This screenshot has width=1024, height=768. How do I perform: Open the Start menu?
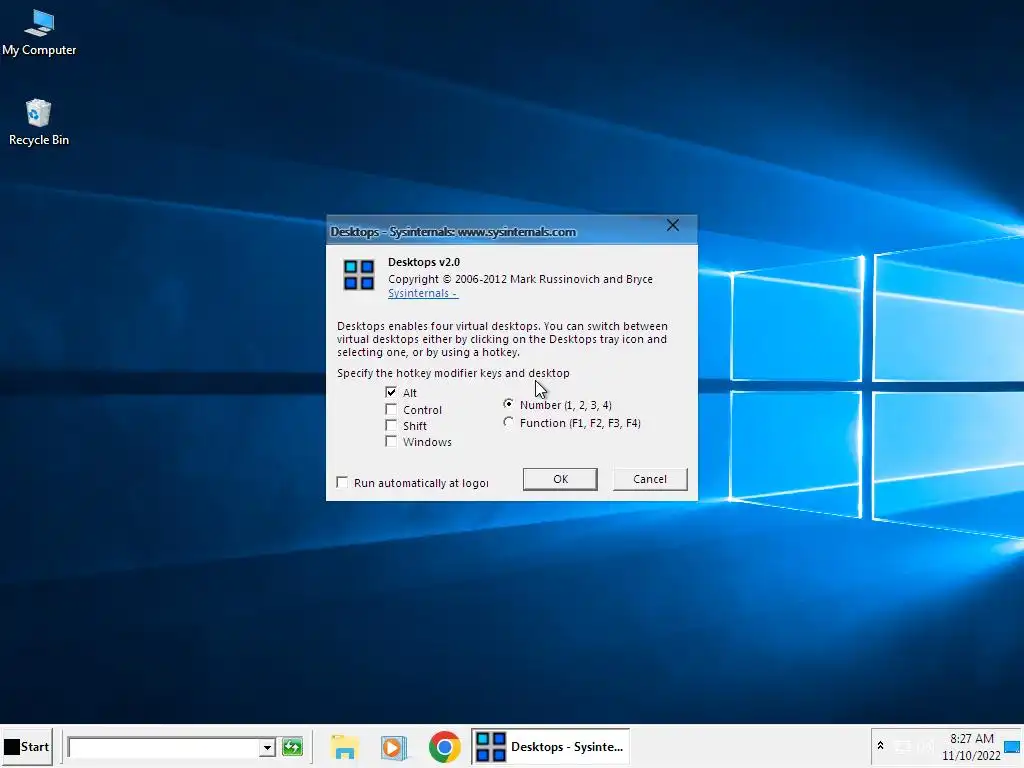(27, 746)
